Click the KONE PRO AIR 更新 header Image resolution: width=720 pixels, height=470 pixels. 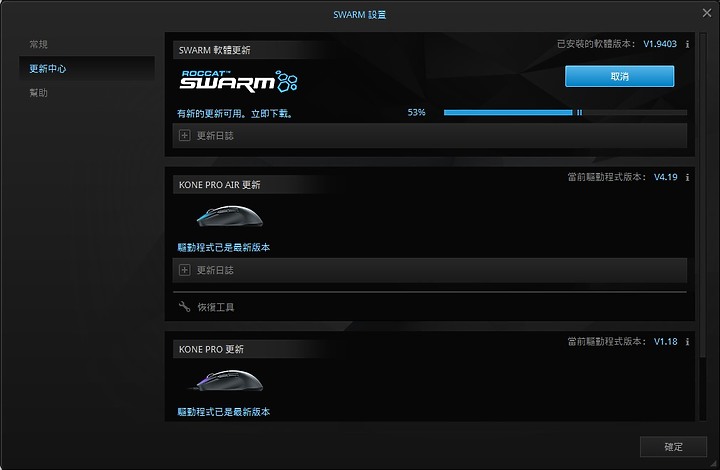point(219,185)
